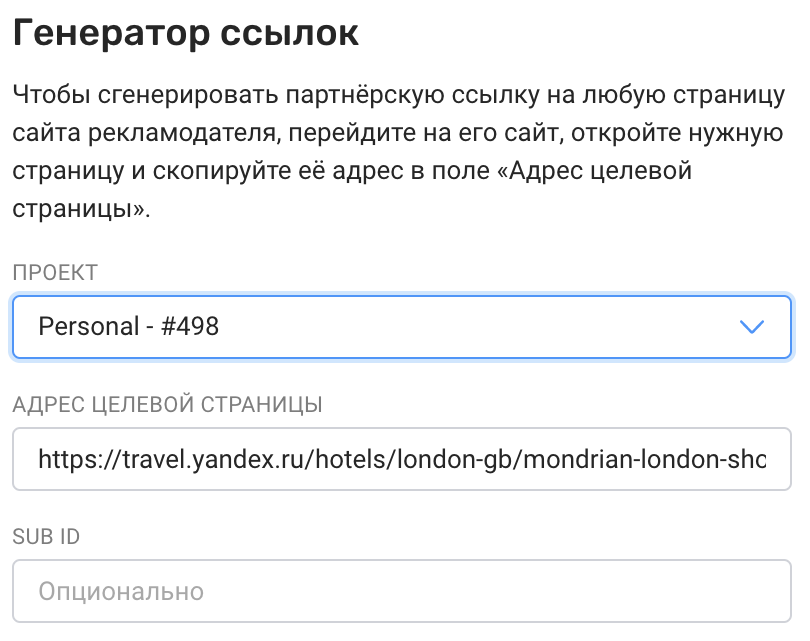The image size is (810, 641).
Task: Click the quoted '«Адрес целевой' text in the description
Action: click(605, 170)
